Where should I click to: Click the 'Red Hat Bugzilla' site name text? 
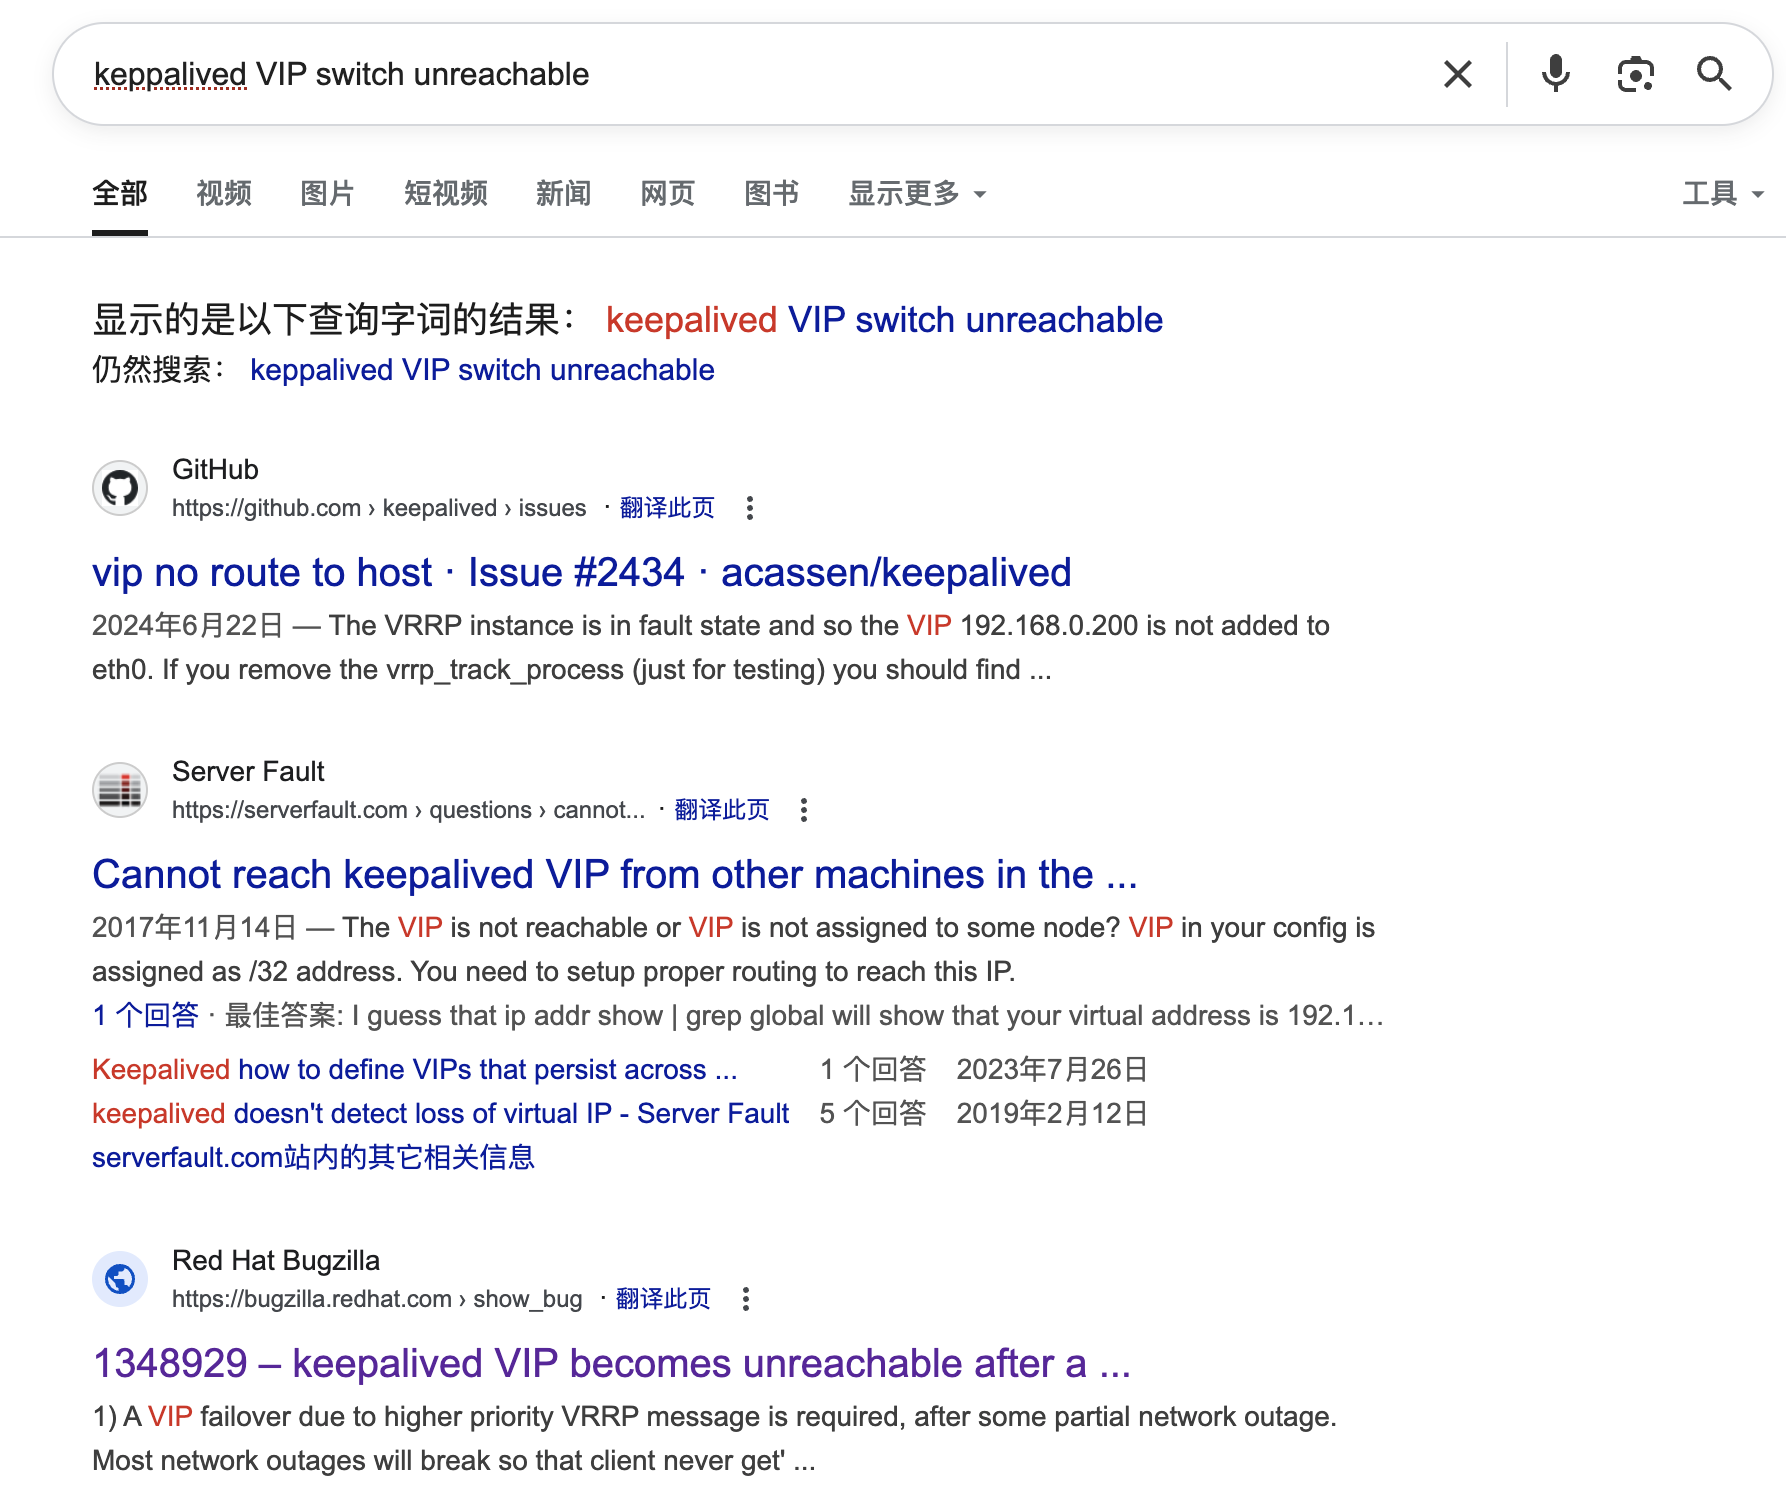click(276, 1261)
